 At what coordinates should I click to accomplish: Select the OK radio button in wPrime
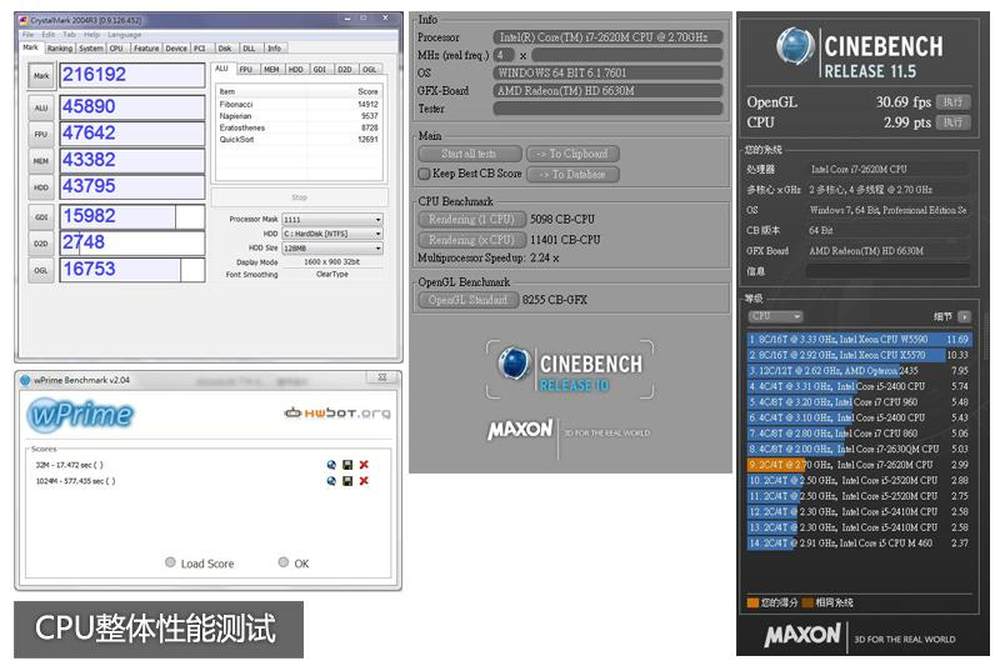[x=284, y=562]
